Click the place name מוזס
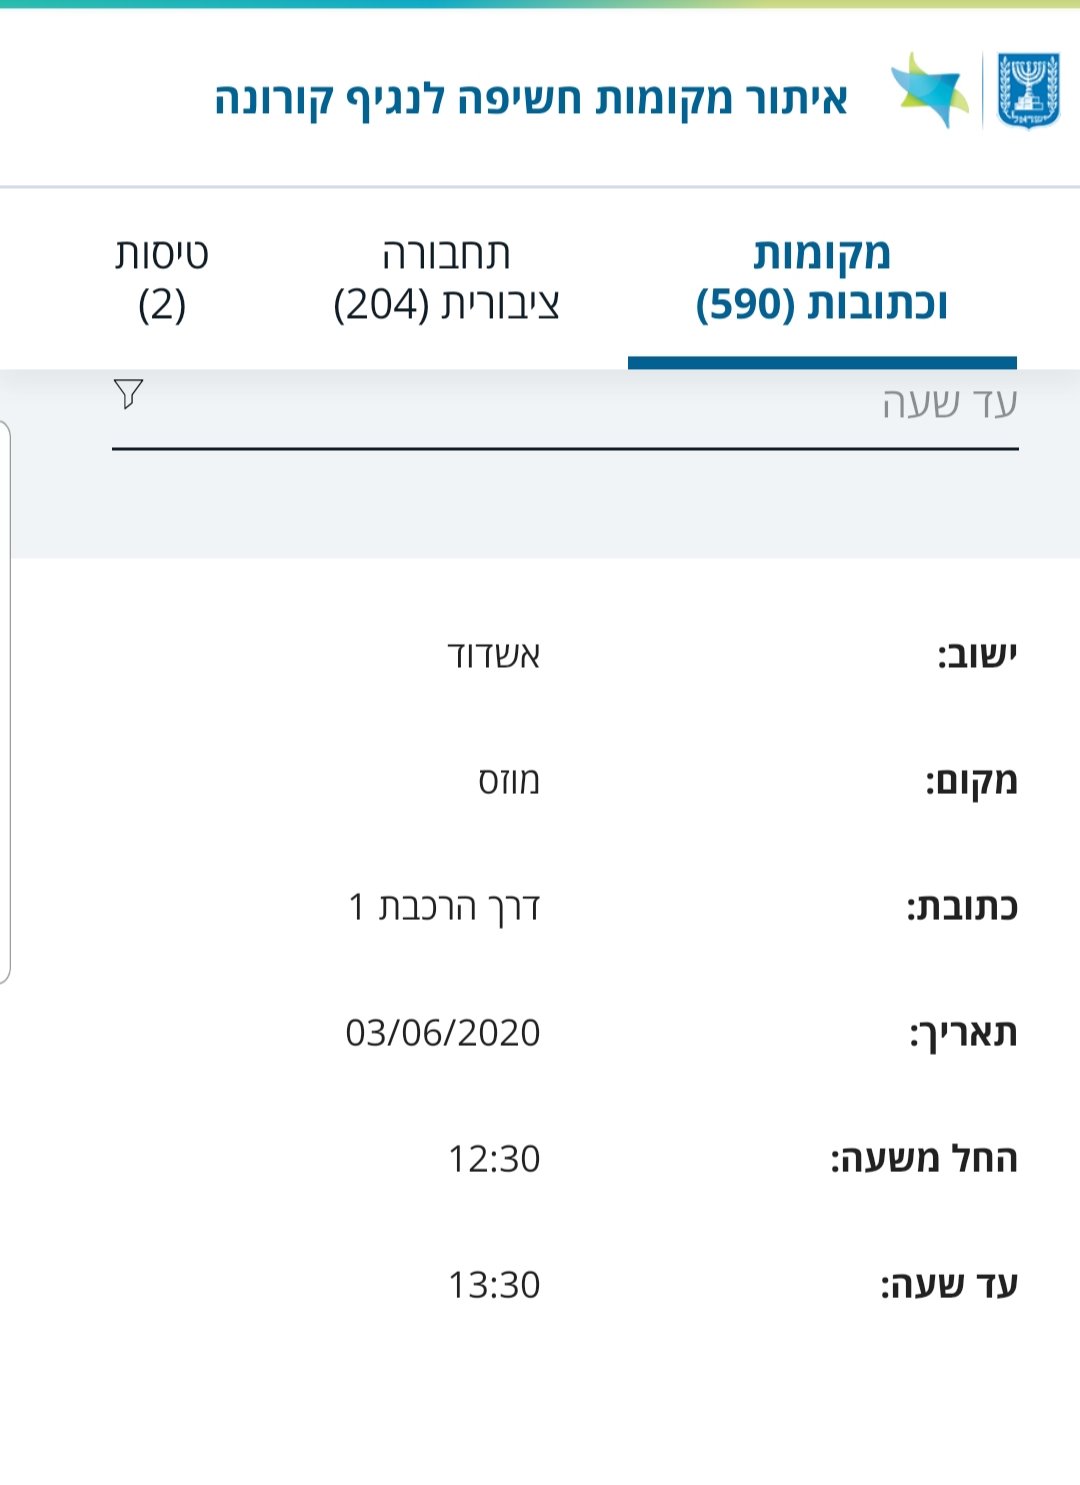This screenshot has width=1080, height=1485. coord(508,781)
